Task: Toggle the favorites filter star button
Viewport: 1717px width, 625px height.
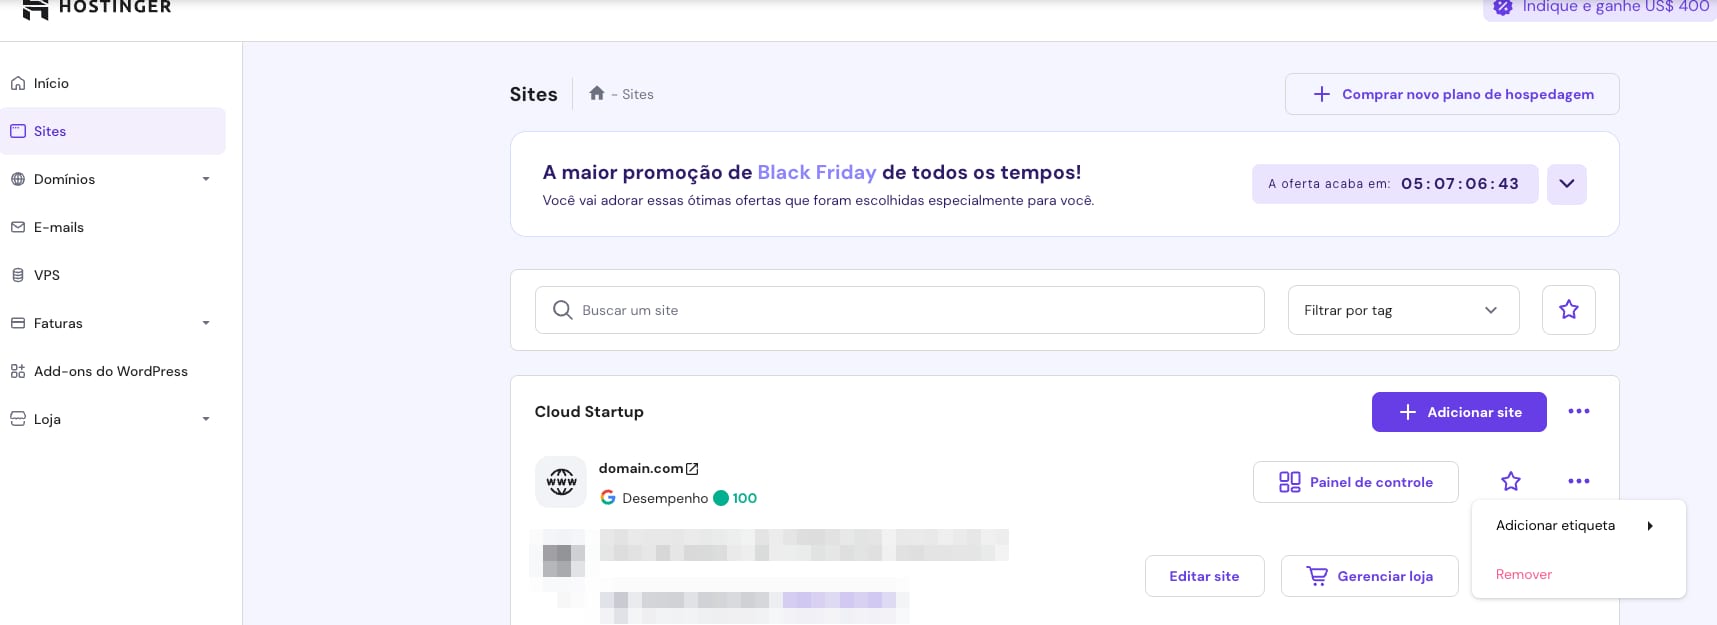Action: point(1568,310)
